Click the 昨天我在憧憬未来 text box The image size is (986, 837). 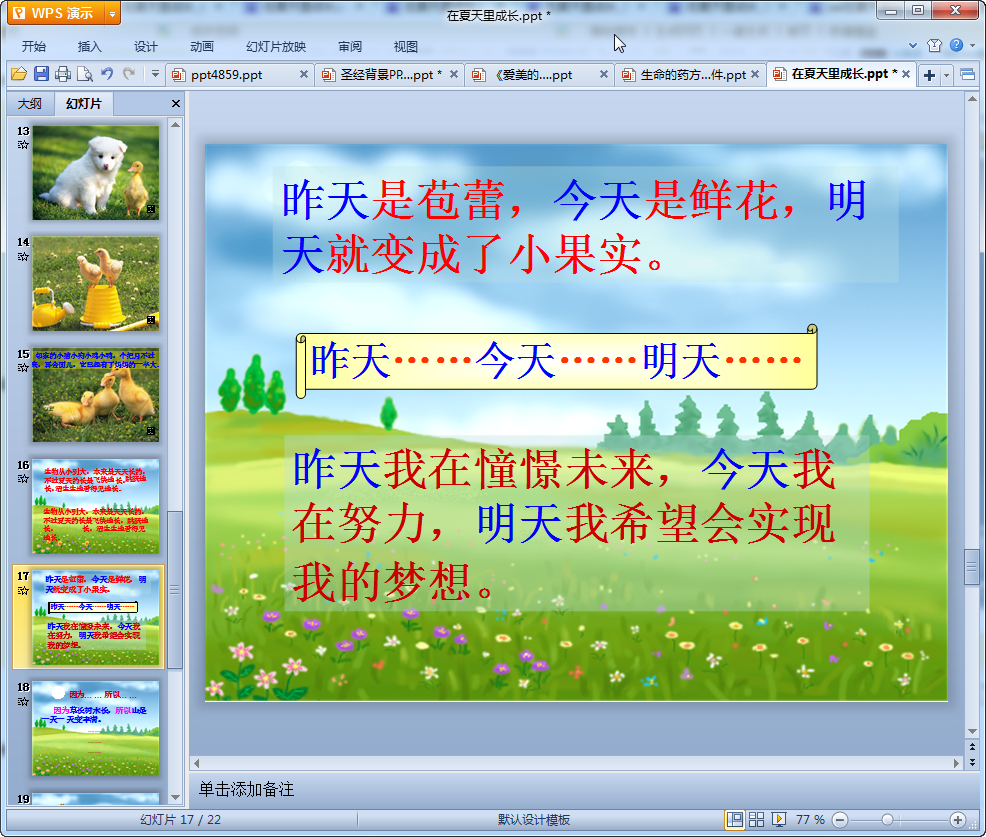(577, 523)
